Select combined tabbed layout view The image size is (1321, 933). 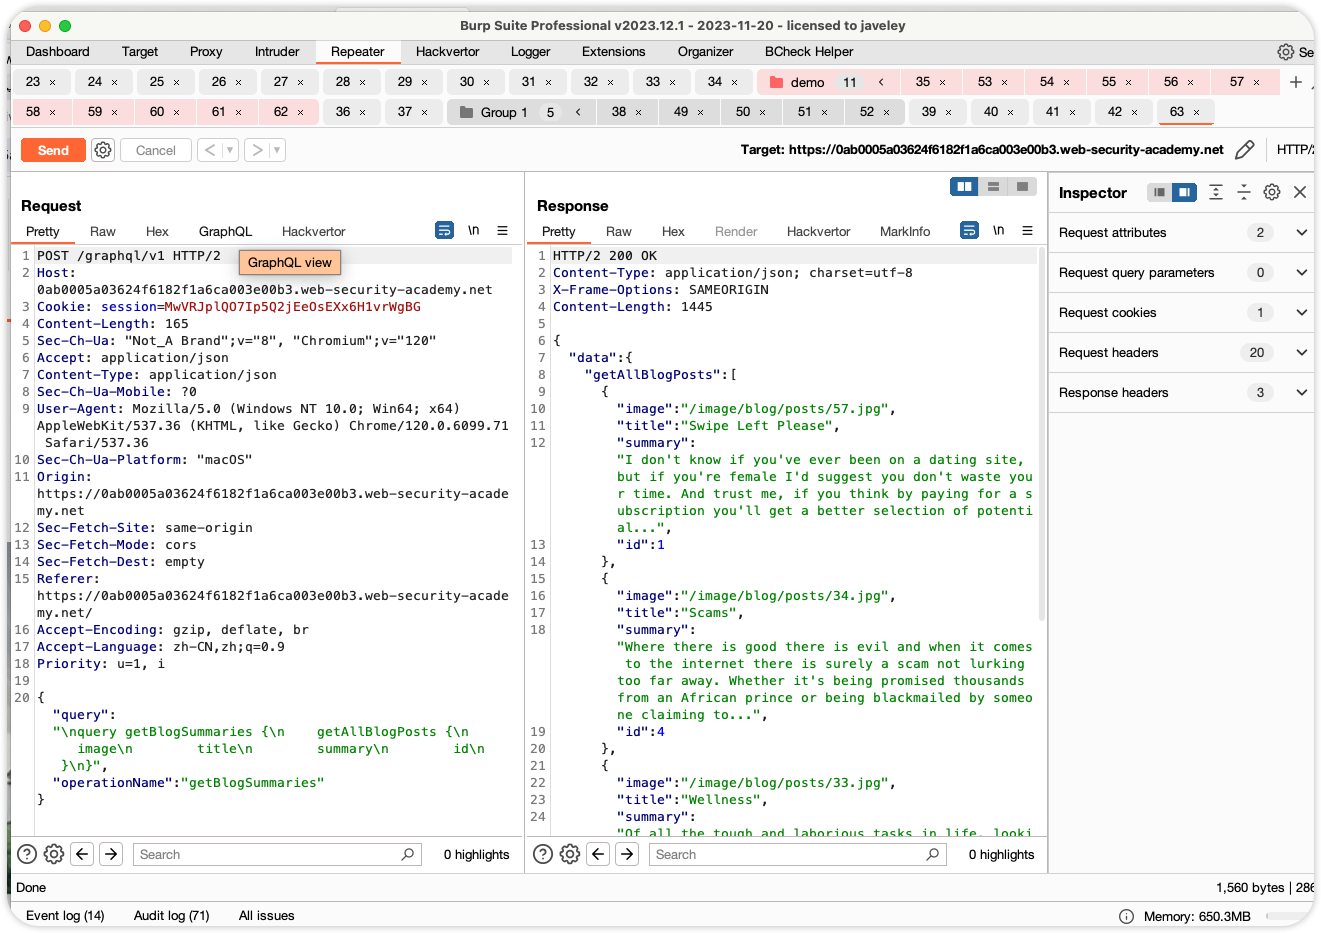[x=1022, y=186]
